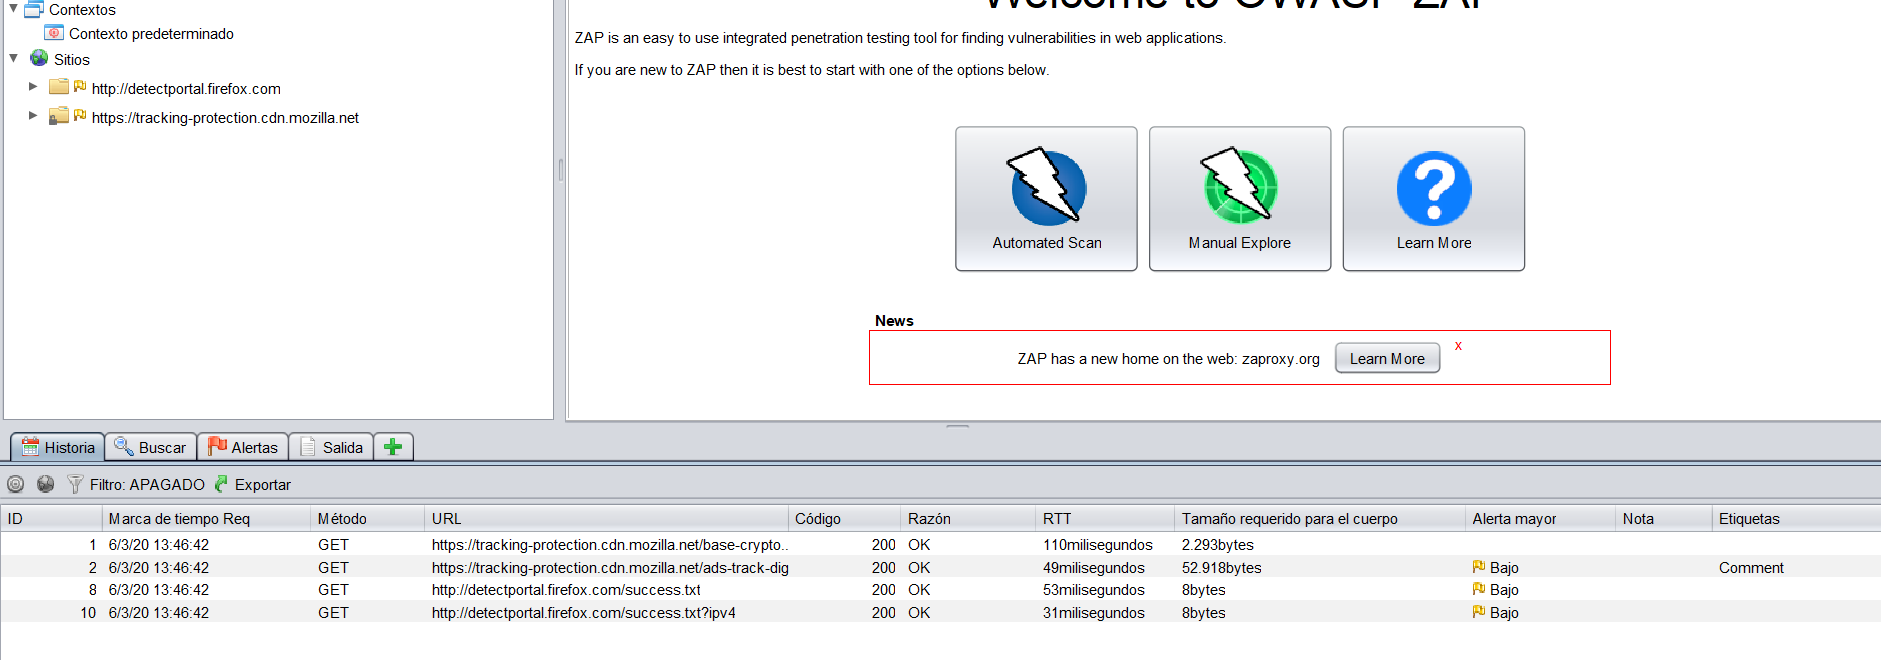Sort by the Código column header
The image size is (1881, 660).
coord(845,518)
